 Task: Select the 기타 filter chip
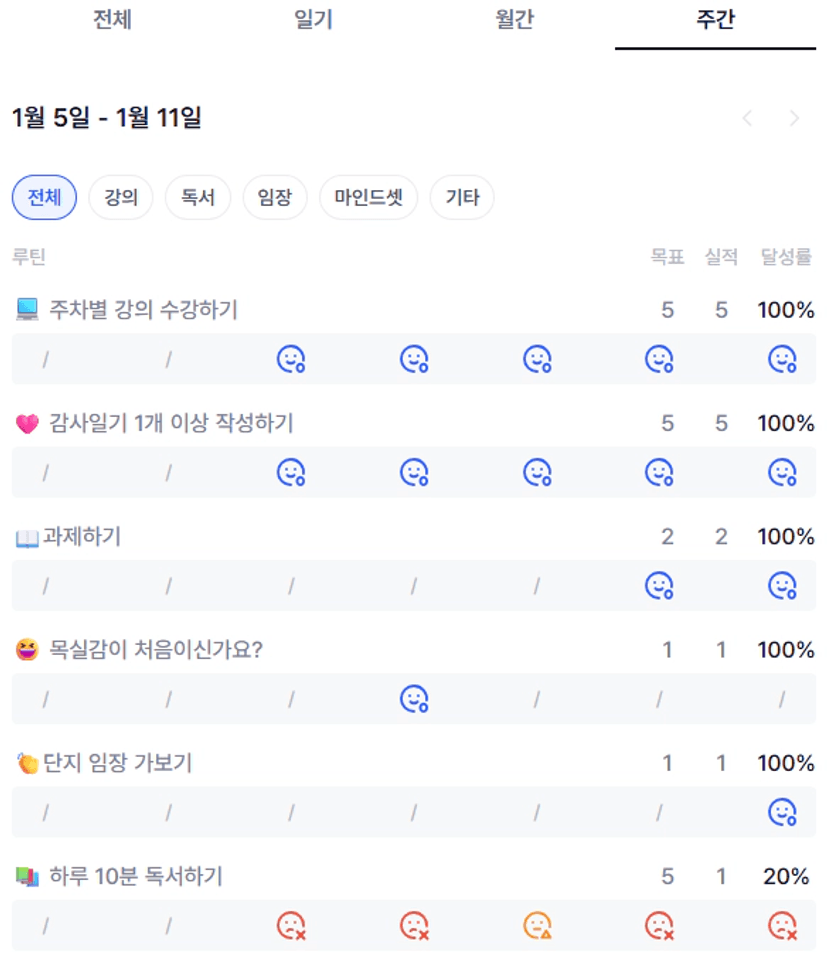coord(462,198)
